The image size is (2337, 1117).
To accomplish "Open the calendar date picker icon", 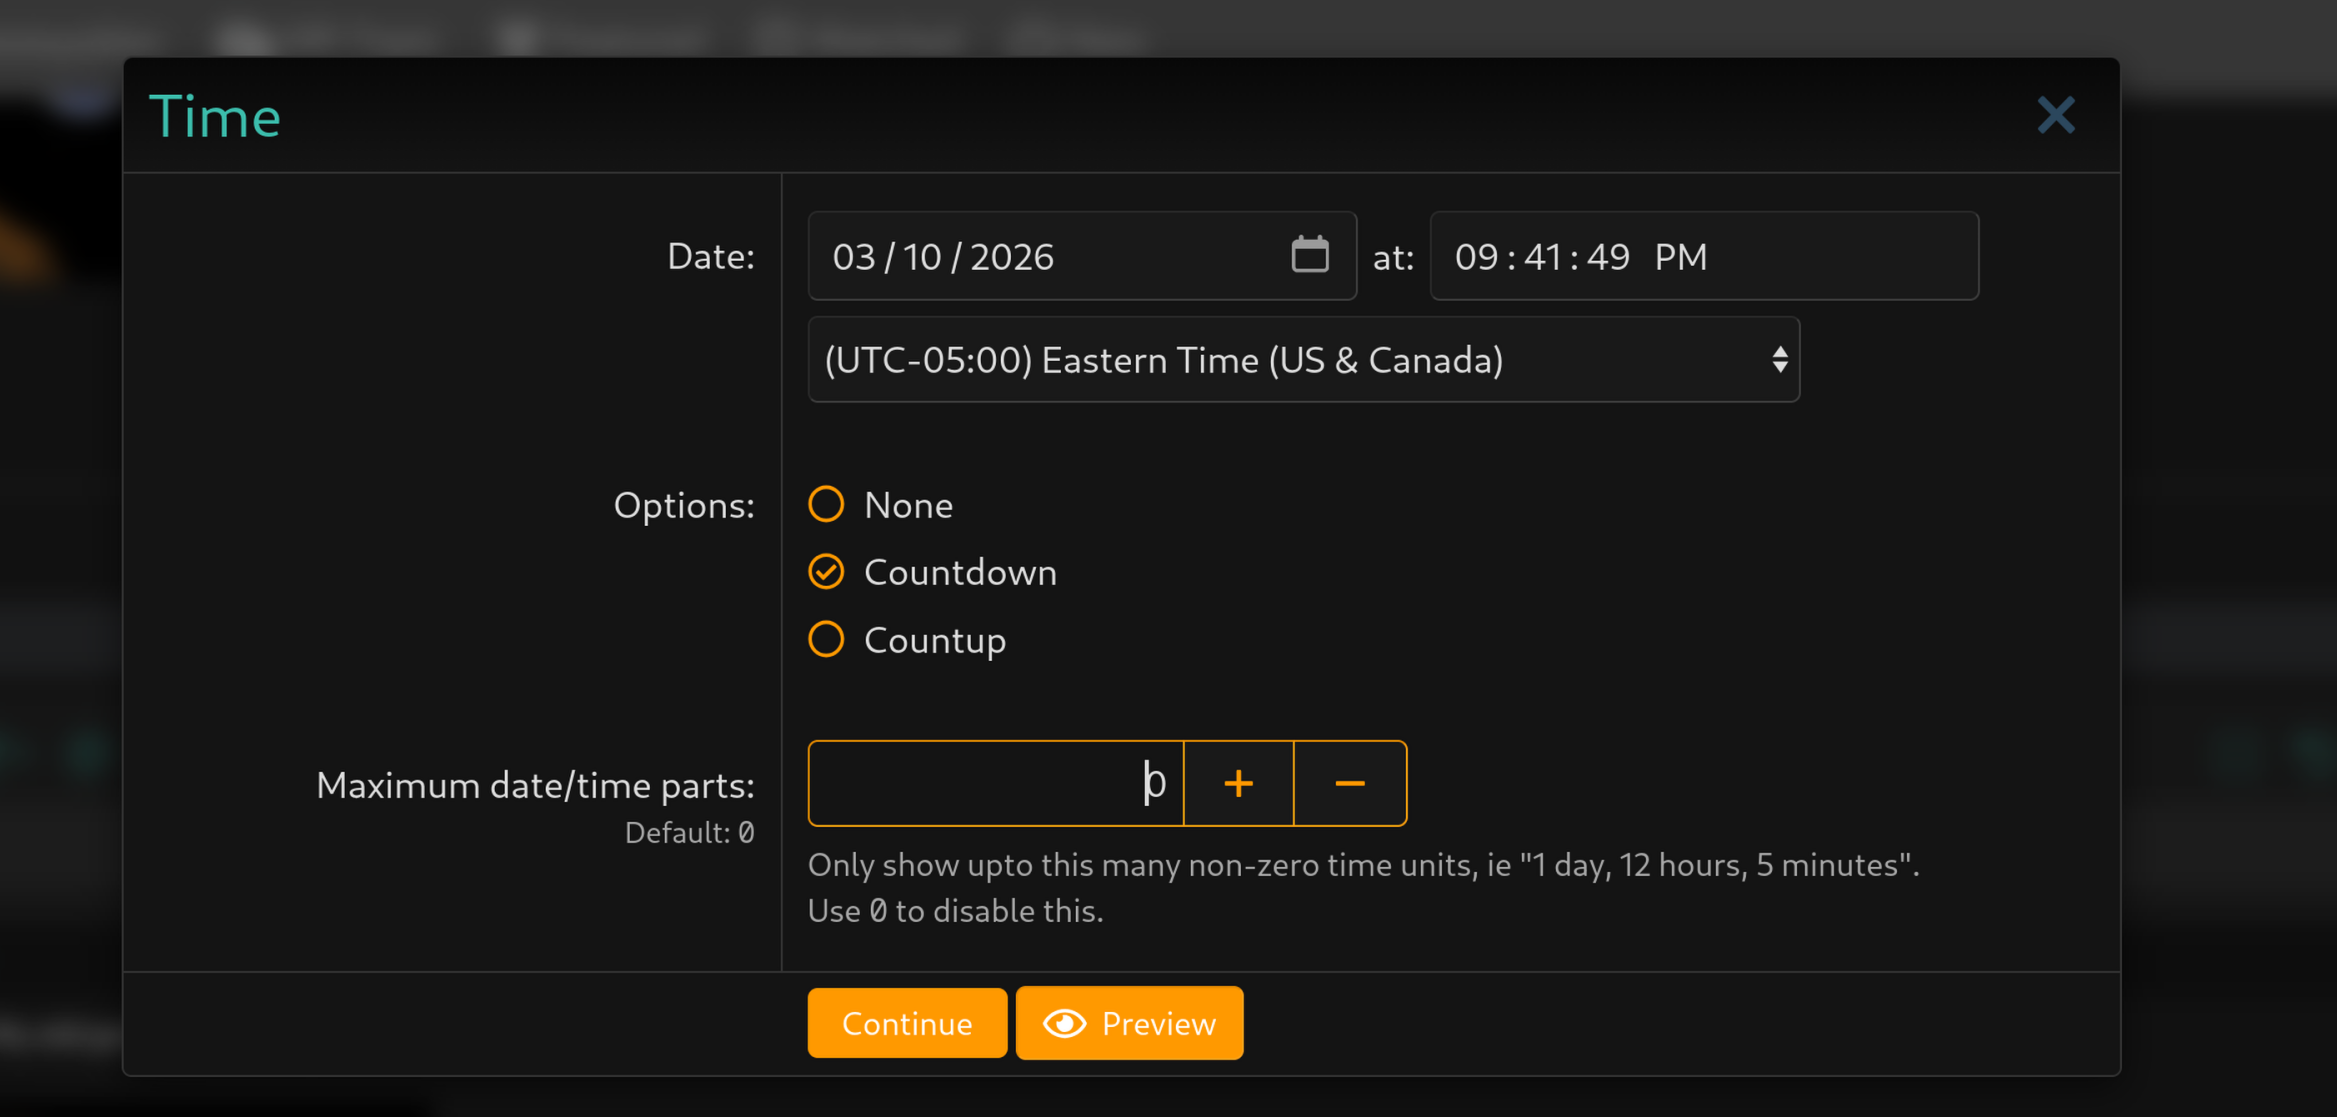I will (x=1309, y=255).
